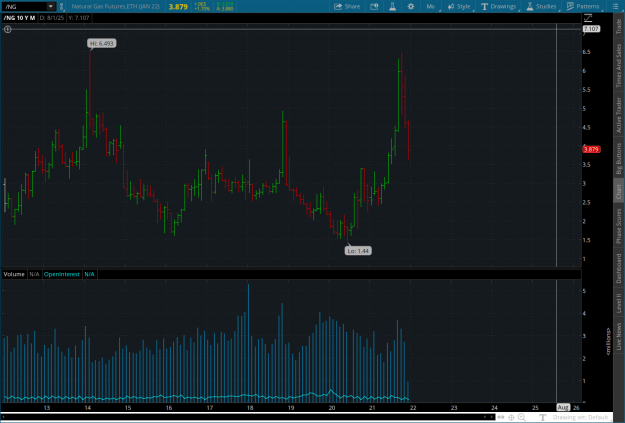The height and width of the screenshot is (423, 625).
Task: Click the red 3.879 last price tag
Action: [591, 150]
